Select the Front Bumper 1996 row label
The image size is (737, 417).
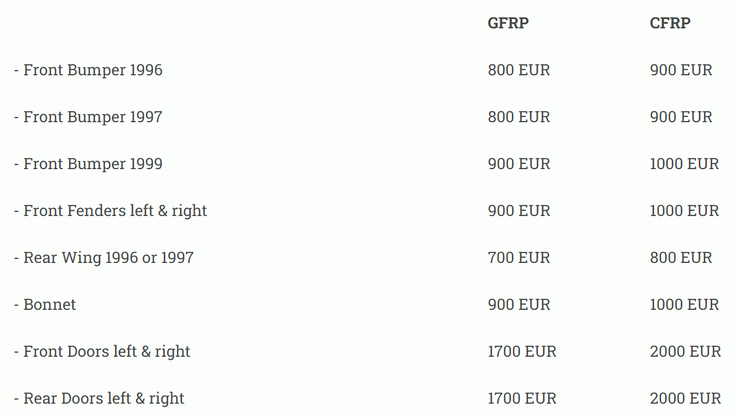(x=88, y=70)
